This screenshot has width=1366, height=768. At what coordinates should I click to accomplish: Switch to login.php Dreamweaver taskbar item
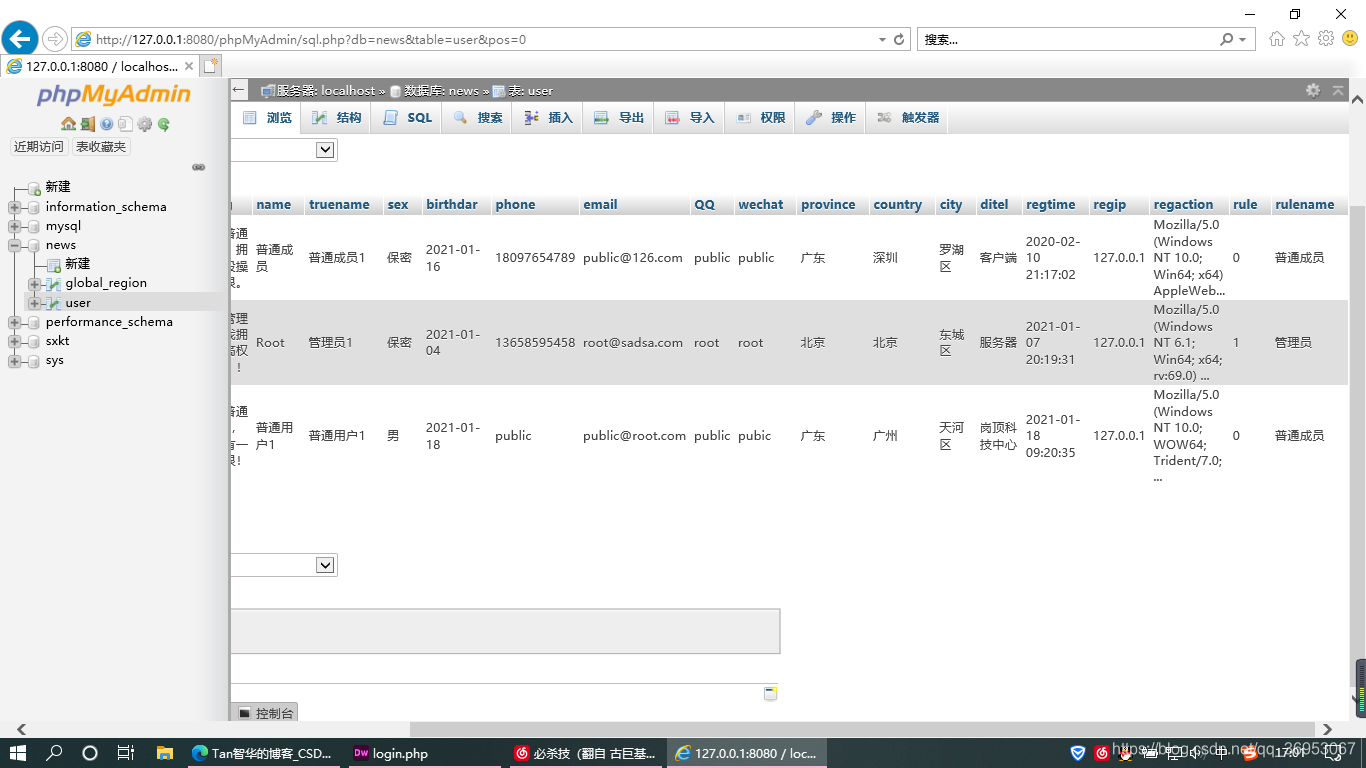424,753
